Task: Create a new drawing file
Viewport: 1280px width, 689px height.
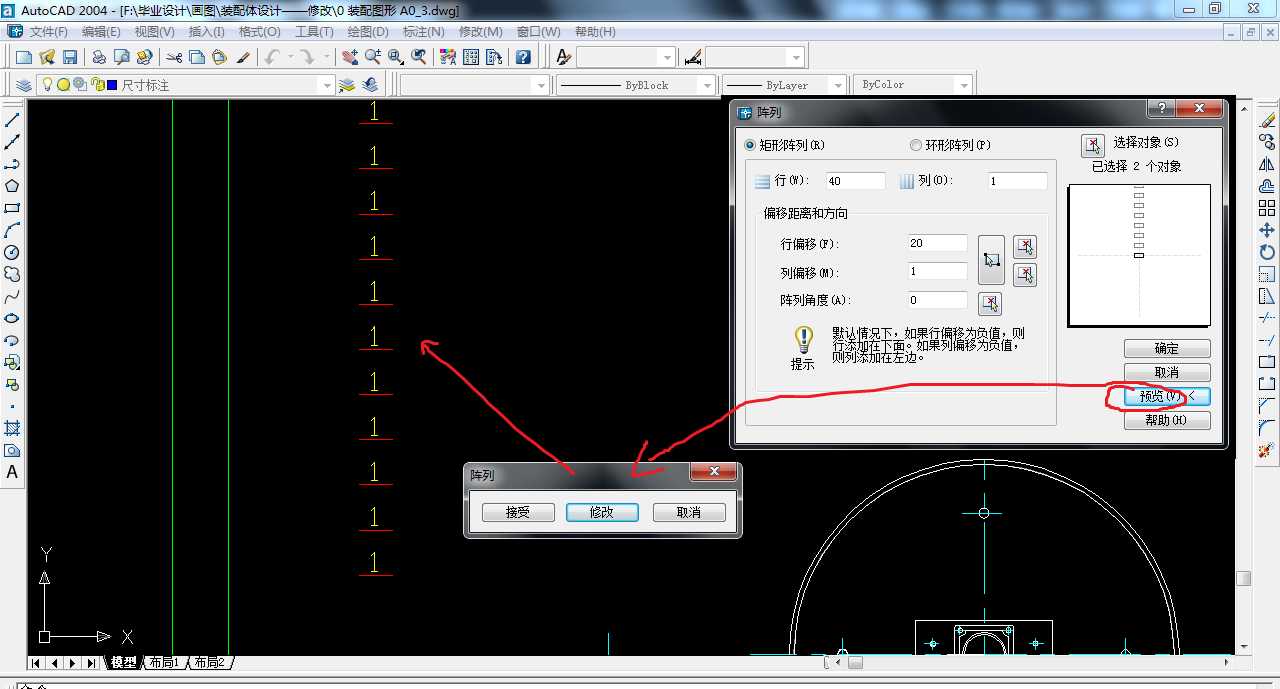Action: [x=24, y=57]
